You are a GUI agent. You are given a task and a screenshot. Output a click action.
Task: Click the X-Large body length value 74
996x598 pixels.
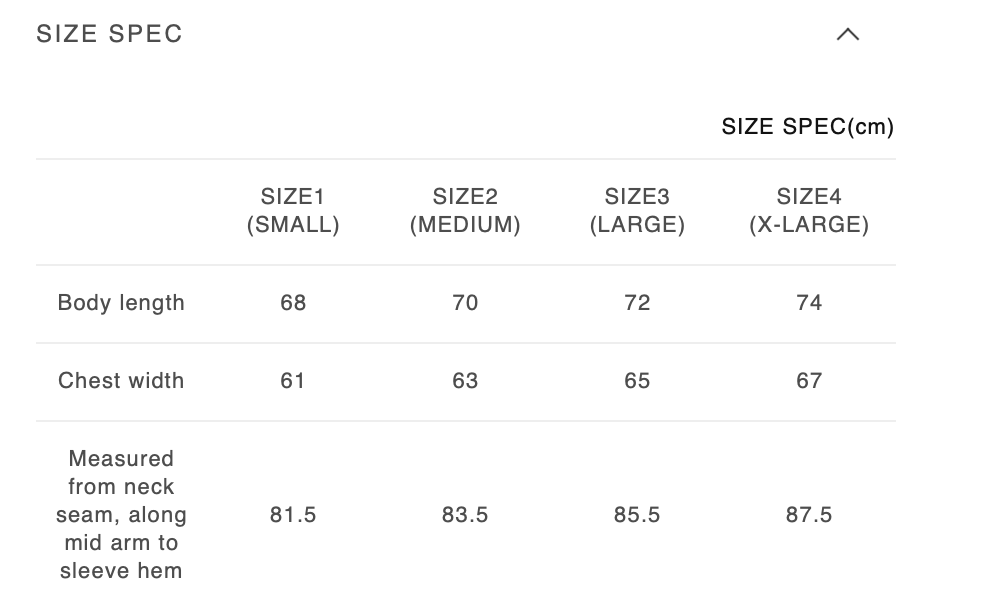(809, 303)
